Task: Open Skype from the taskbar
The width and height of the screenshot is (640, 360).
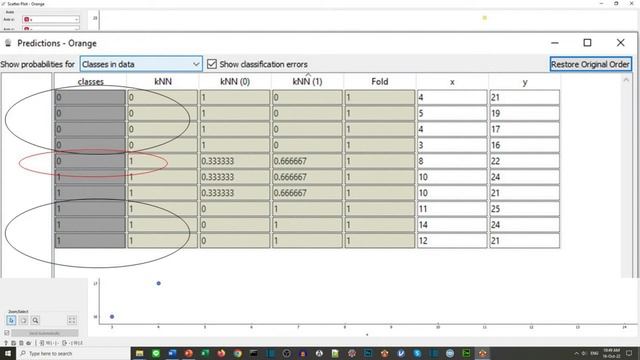Action: coord(417,353)
